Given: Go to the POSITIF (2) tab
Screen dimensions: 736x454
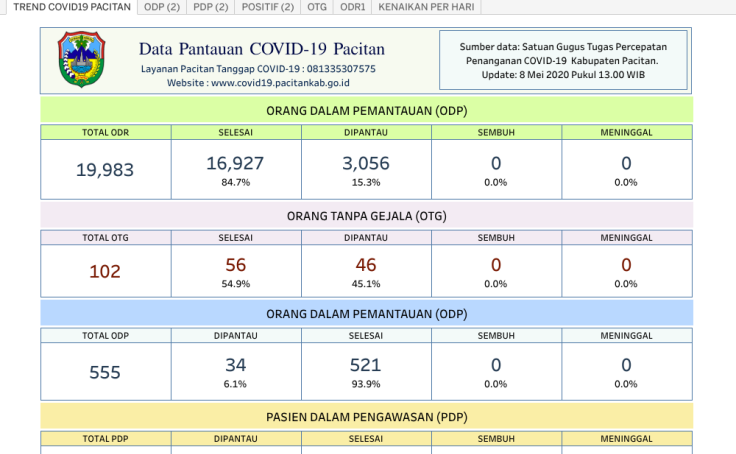Looking at the screenshot, I should (268, 7).
